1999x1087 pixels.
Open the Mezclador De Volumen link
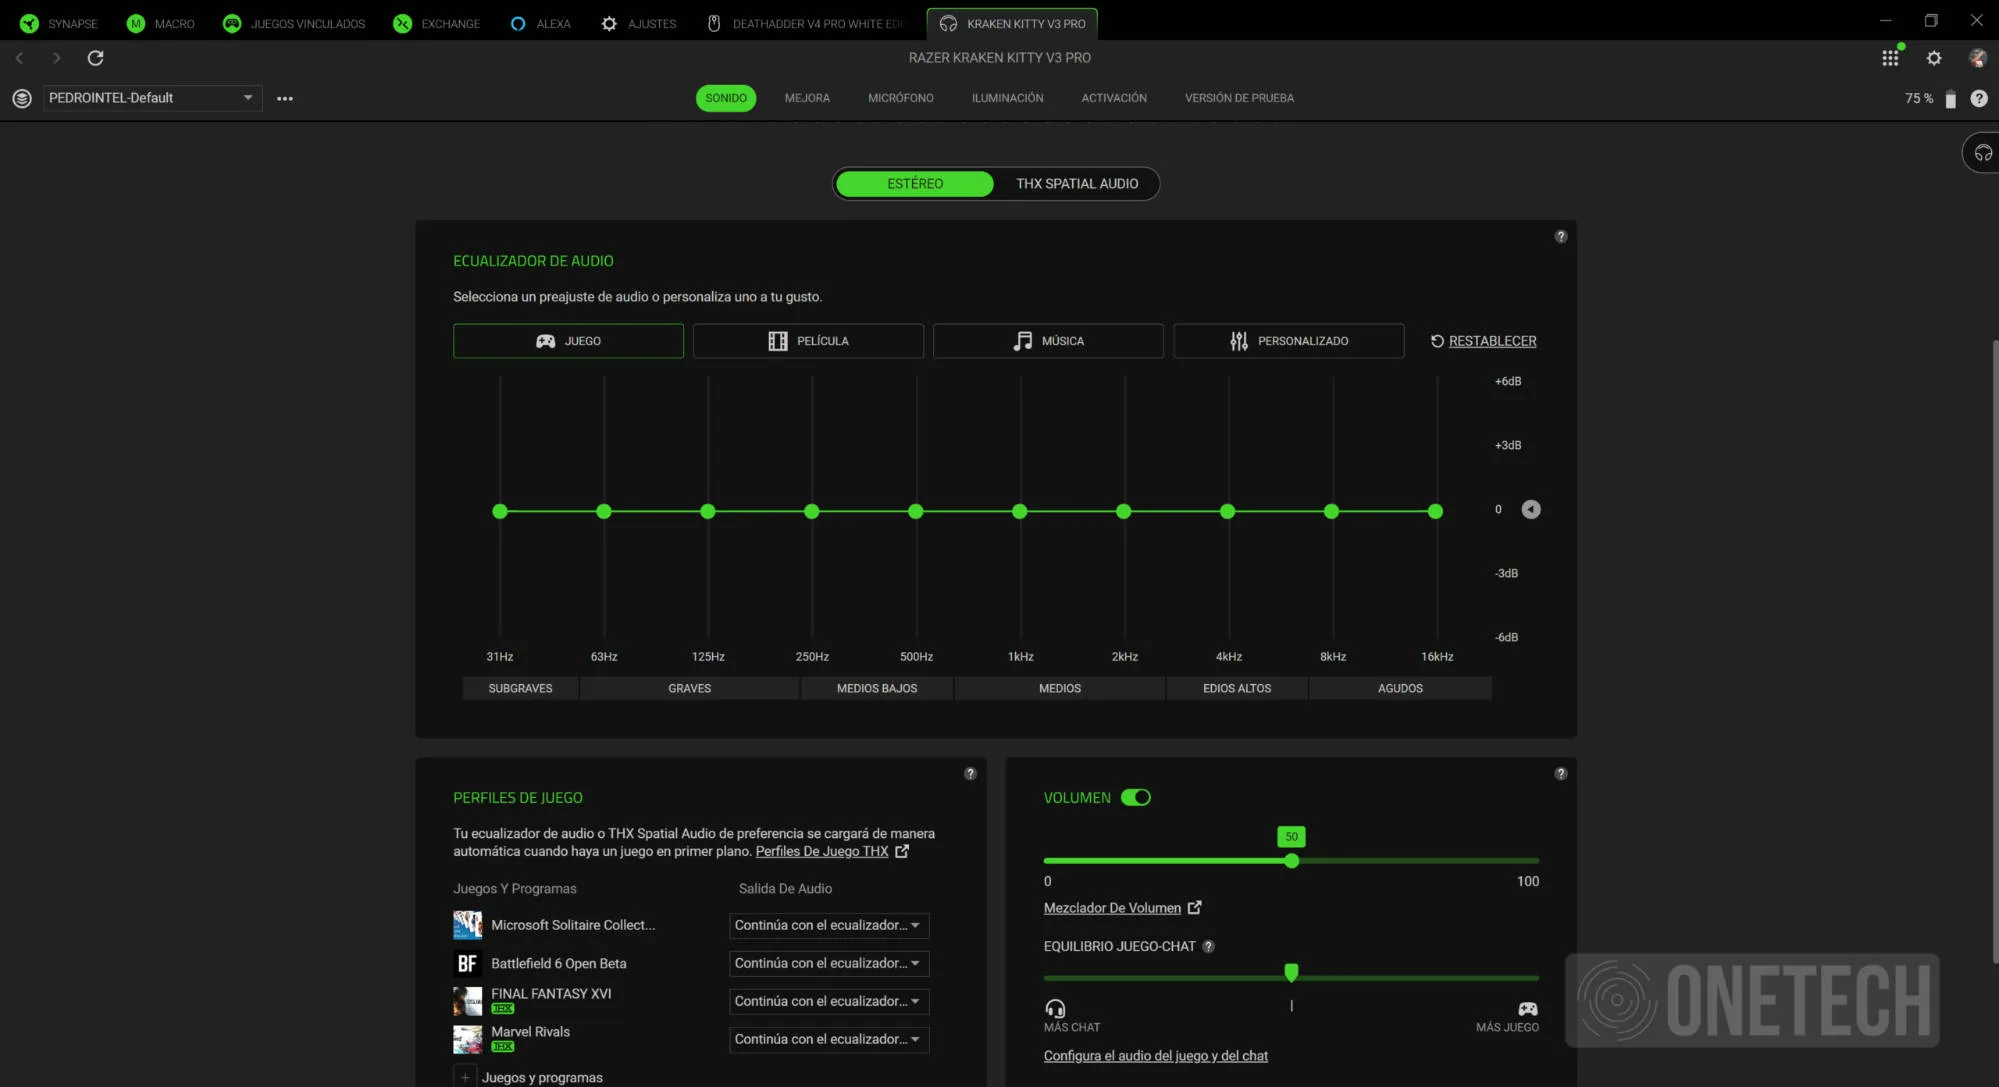click(1122, 908)
